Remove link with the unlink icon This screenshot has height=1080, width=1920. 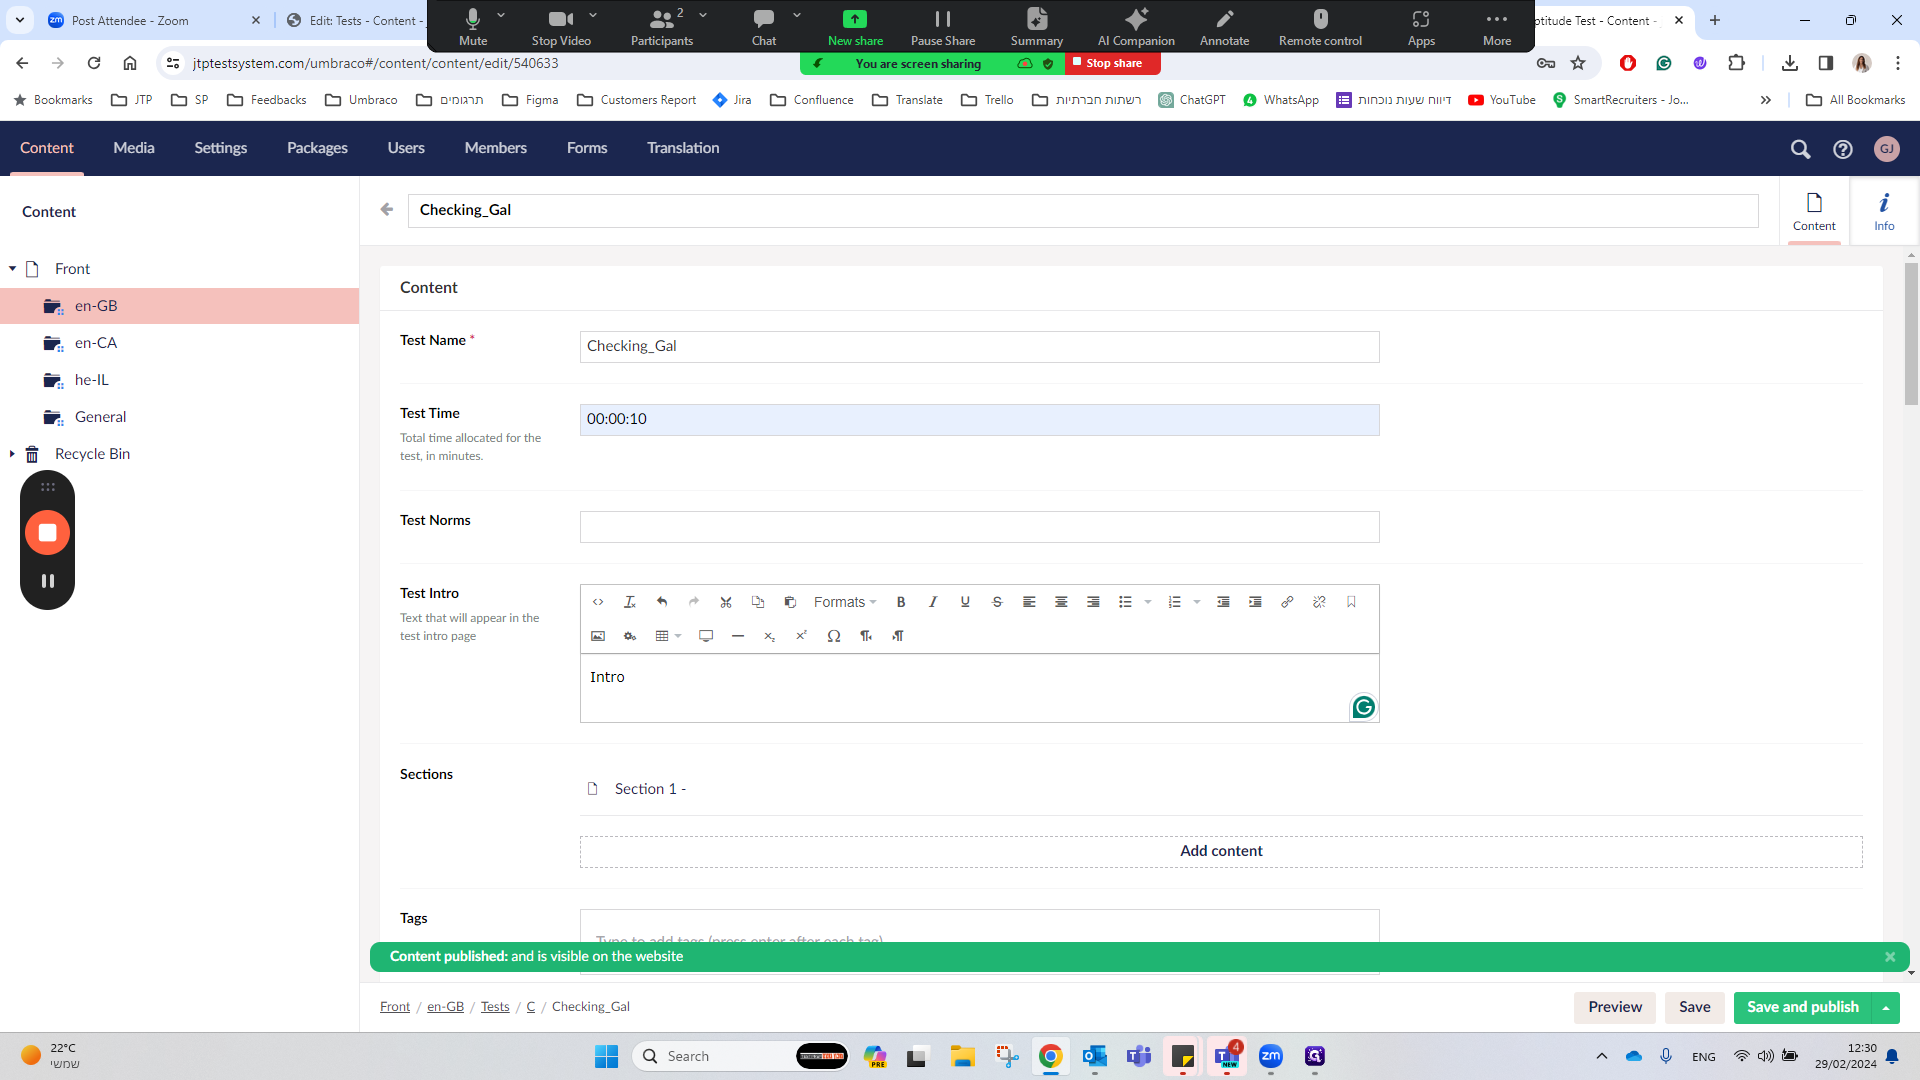click(1319, 602)
